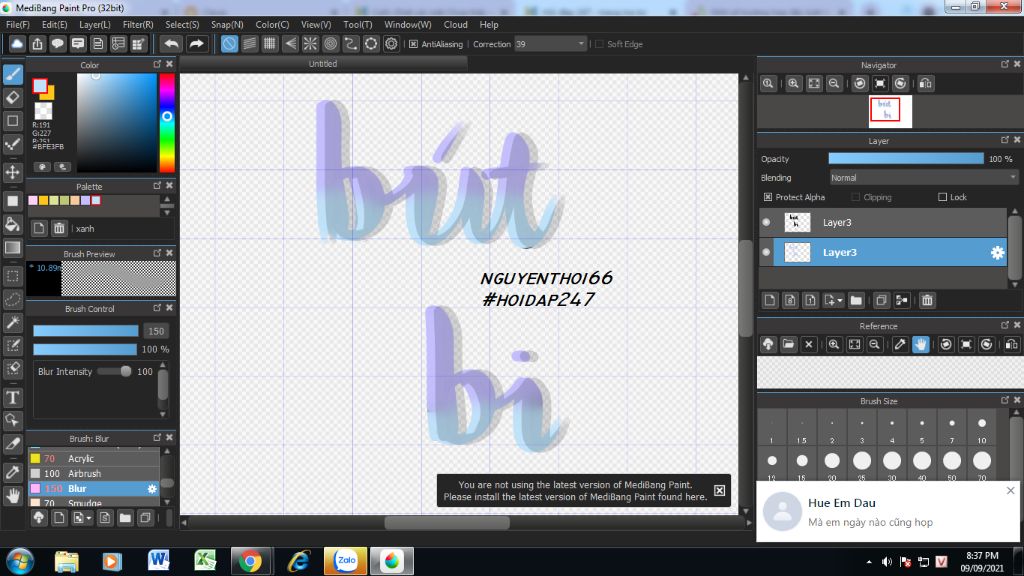Viewport: 1024px width, 576px height.
Task: Toggle Protect Alpha checkbox
Action: coord(768,197)
